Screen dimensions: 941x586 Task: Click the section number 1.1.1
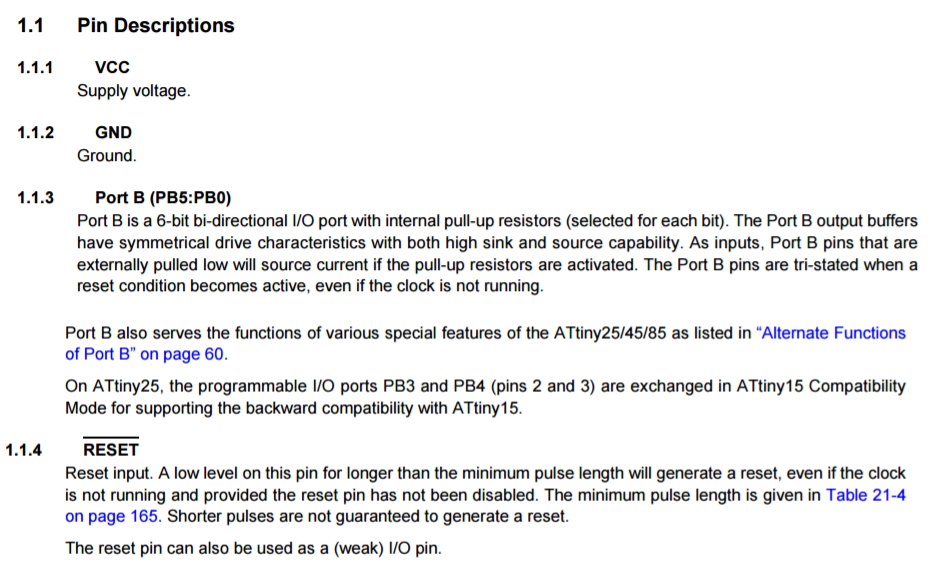coord(35,68)
